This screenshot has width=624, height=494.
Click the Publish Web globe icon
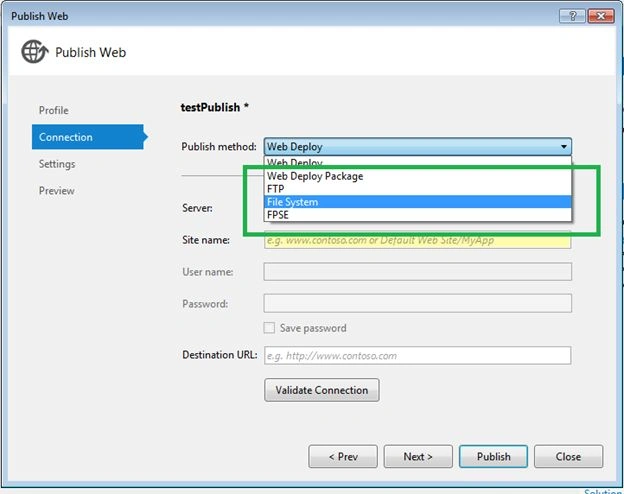(x=35, y=52)
